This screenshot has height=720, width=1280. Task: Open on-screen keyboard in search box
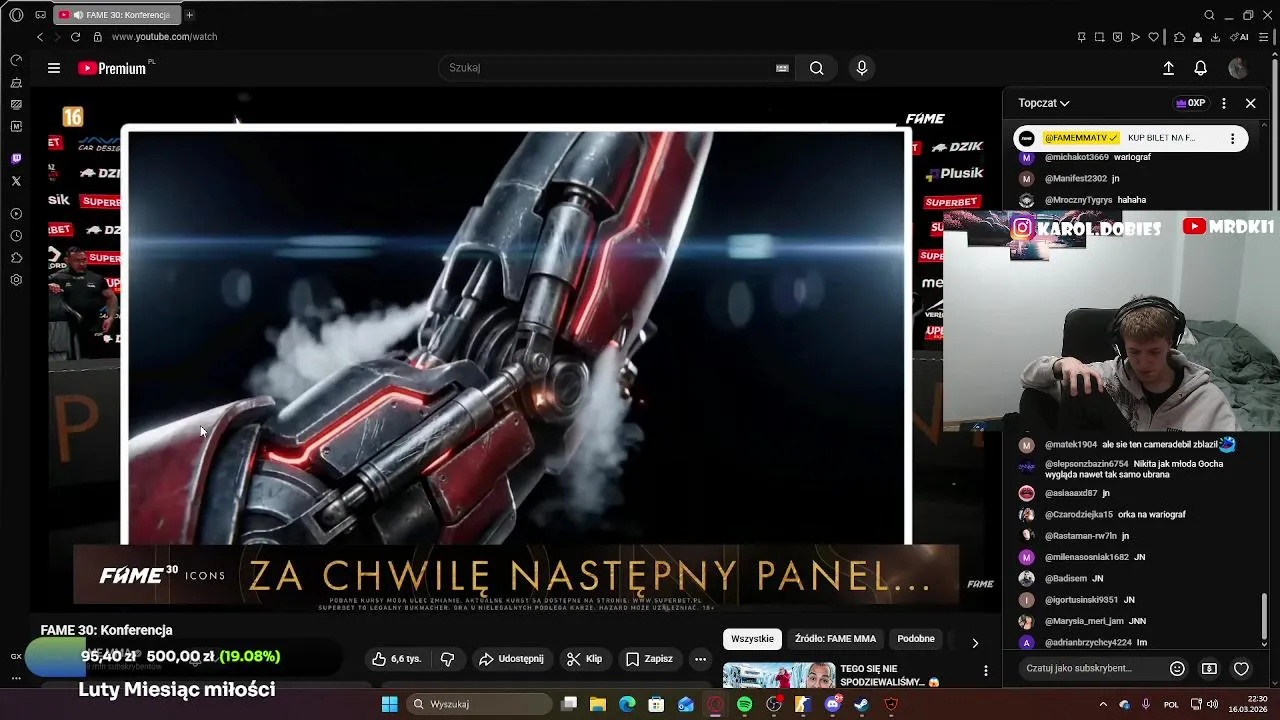pyautogui.click(x=782, y=68)
